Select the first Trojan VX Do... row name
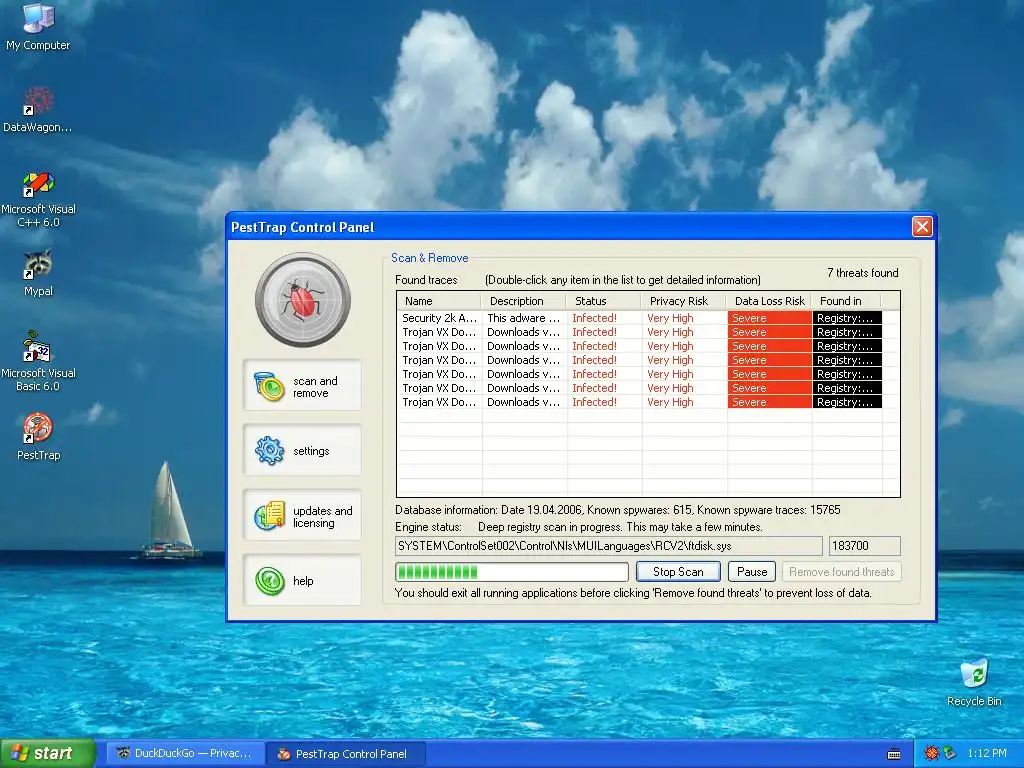This screenshot has height=768, width=1024. [439, 332]
